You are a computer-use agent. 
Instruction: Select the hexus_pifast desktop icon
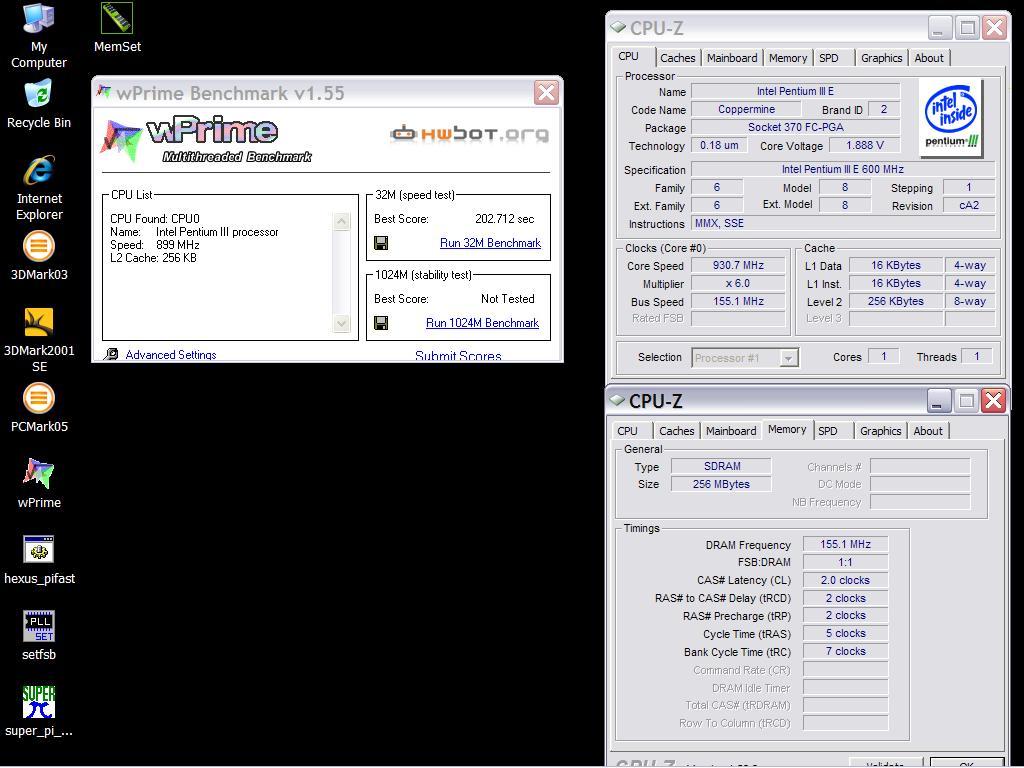(x=39, y=560)
